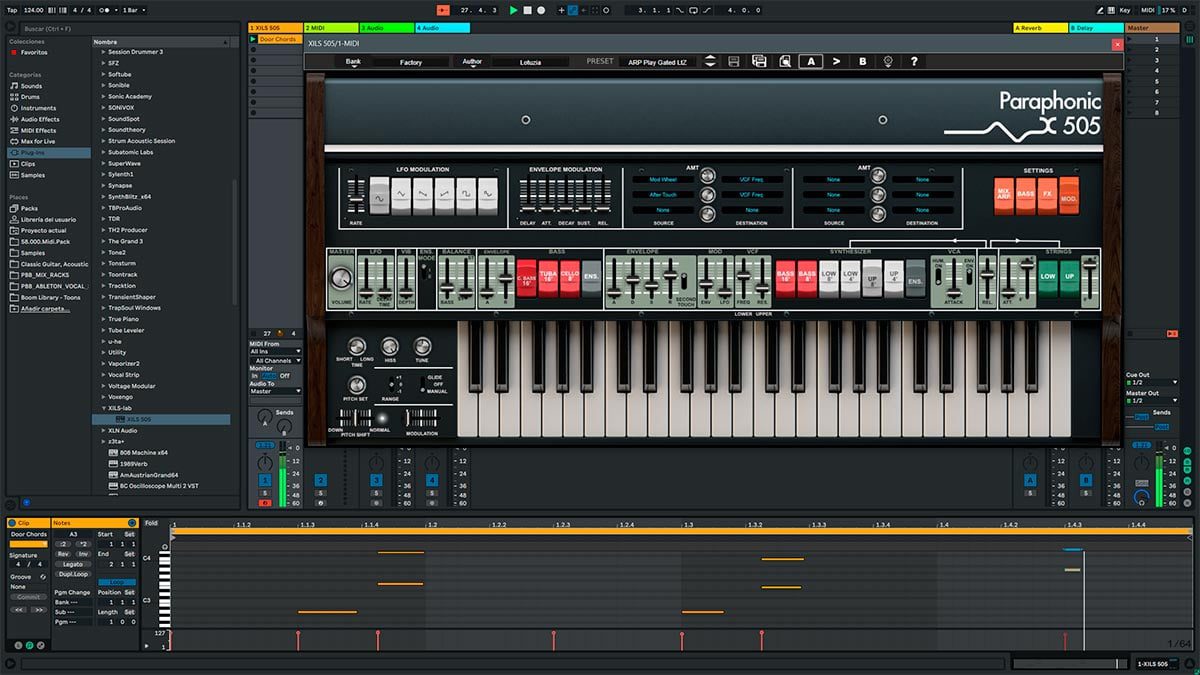Click the TUNE knob
Screen dimensions: 1200x675
click(422, 346)
